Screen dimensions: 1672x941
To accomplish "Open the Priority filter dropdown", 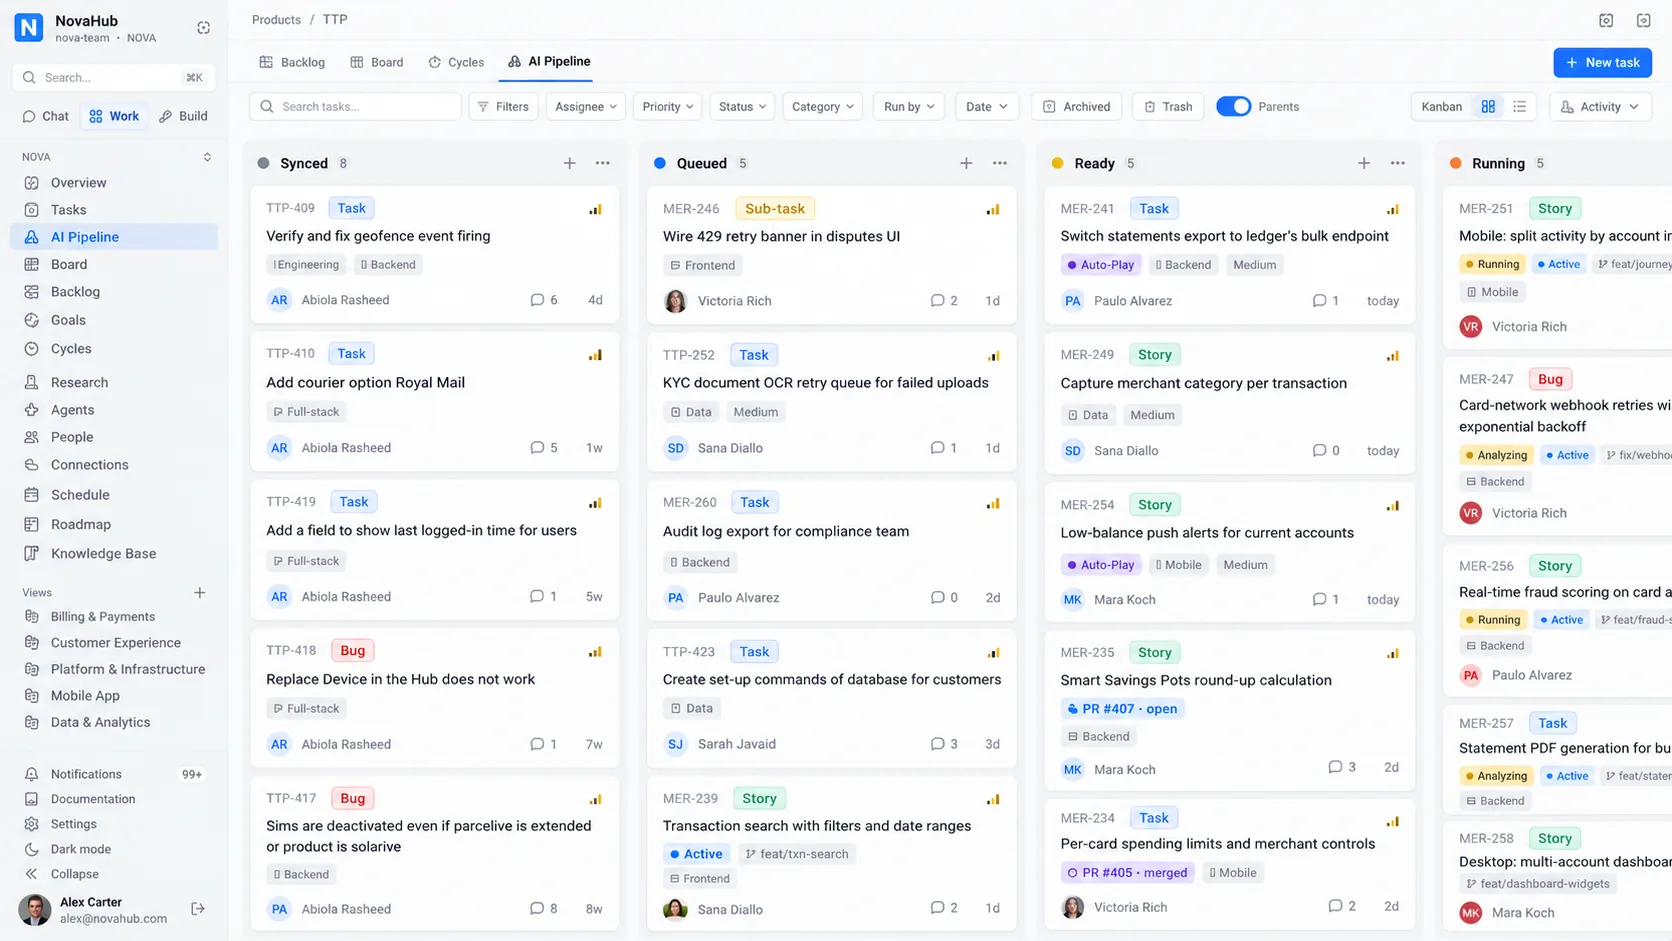I will (668, 107).
